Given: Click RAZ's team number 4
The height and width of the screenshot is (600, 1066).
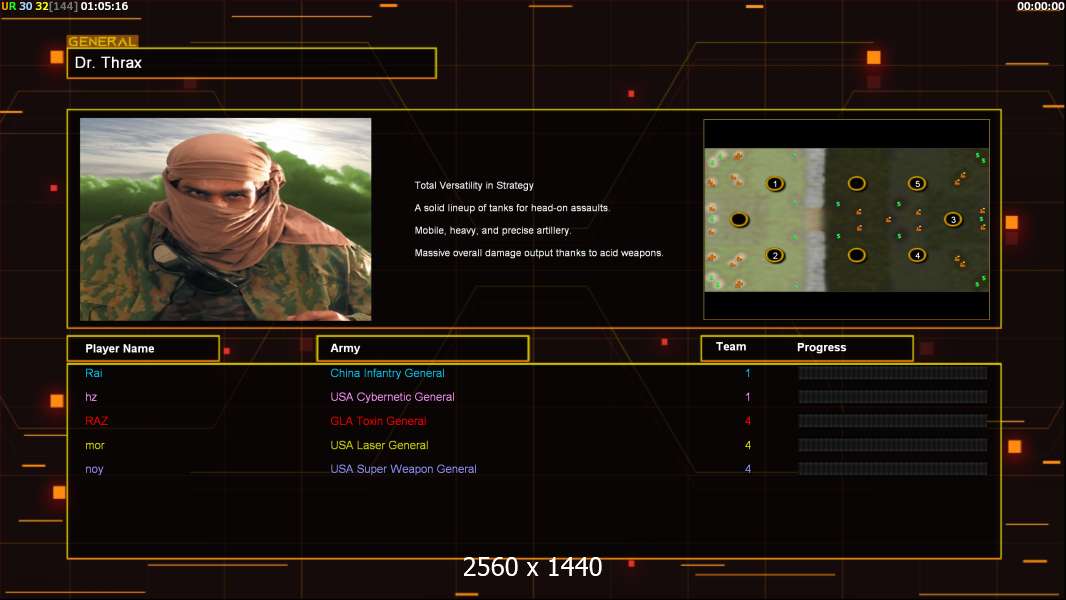Looking at the screenshot, I should click(x=748, y=421).
